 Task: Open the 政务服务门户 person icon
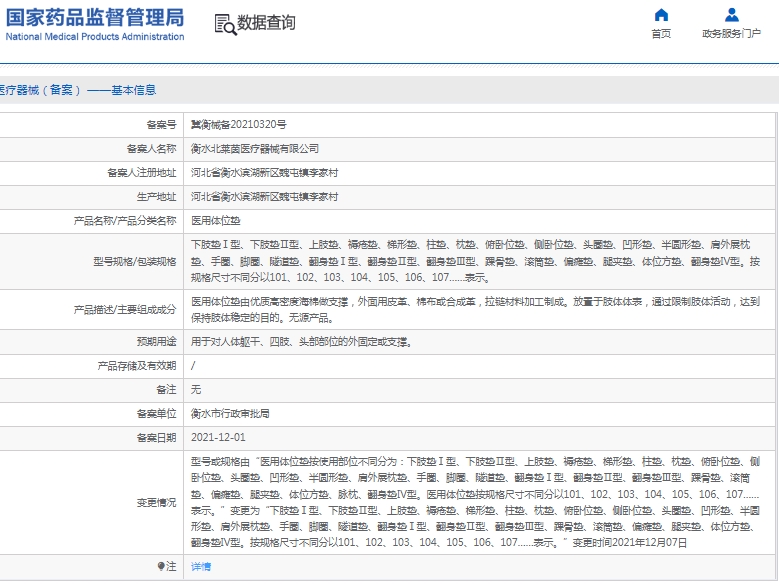(x=731, y=15)
